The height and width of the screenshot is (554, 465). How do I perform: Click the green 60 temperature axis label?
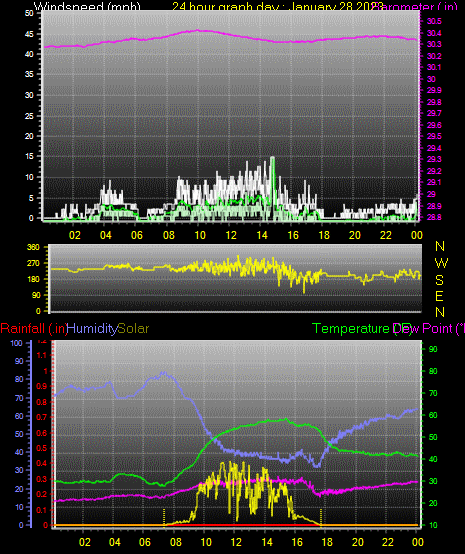click(x=433, y=415)
